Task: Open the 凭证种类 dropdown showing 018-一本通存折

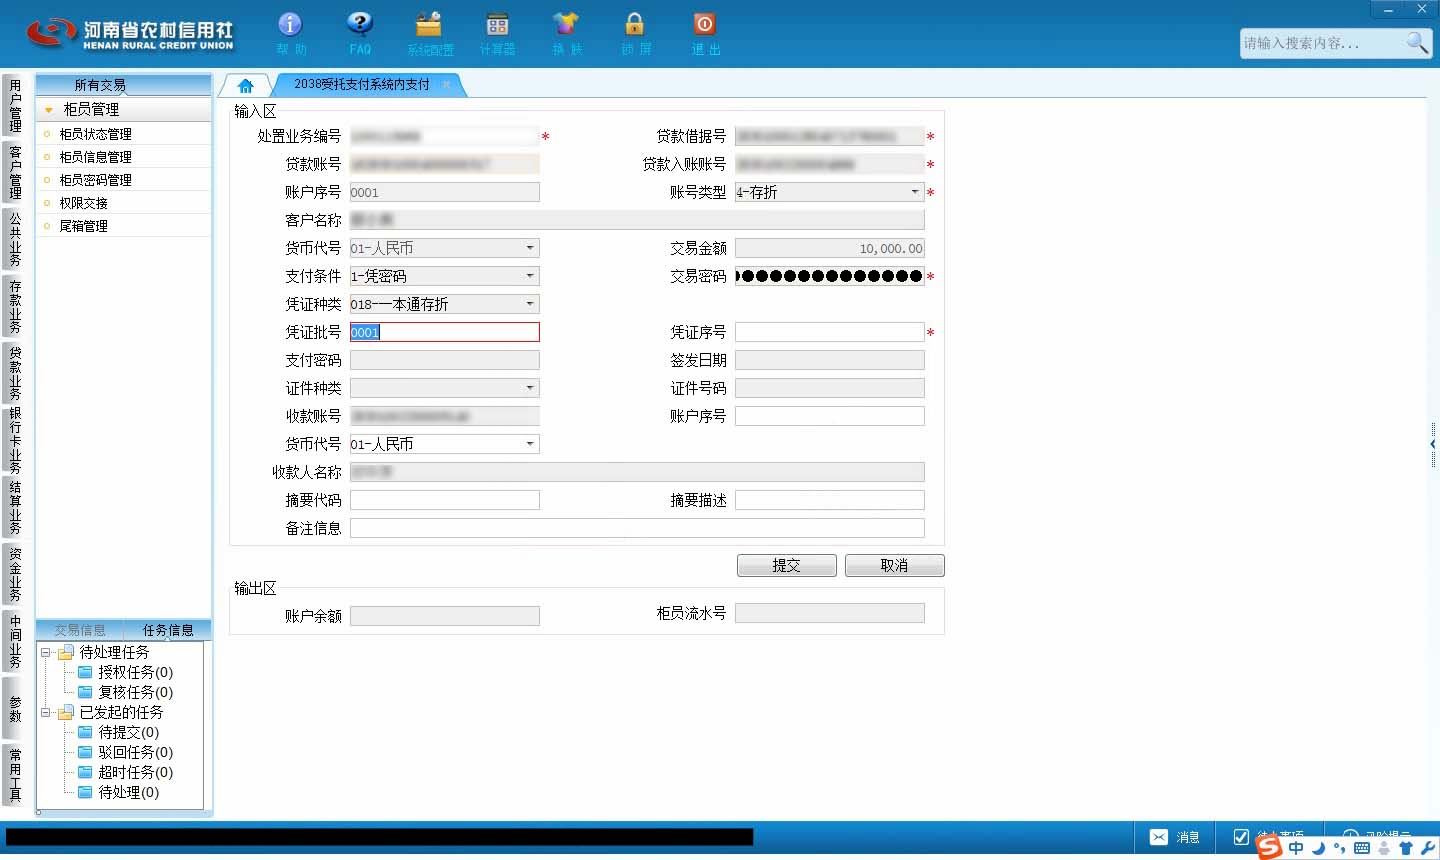Action: [530, 304]
